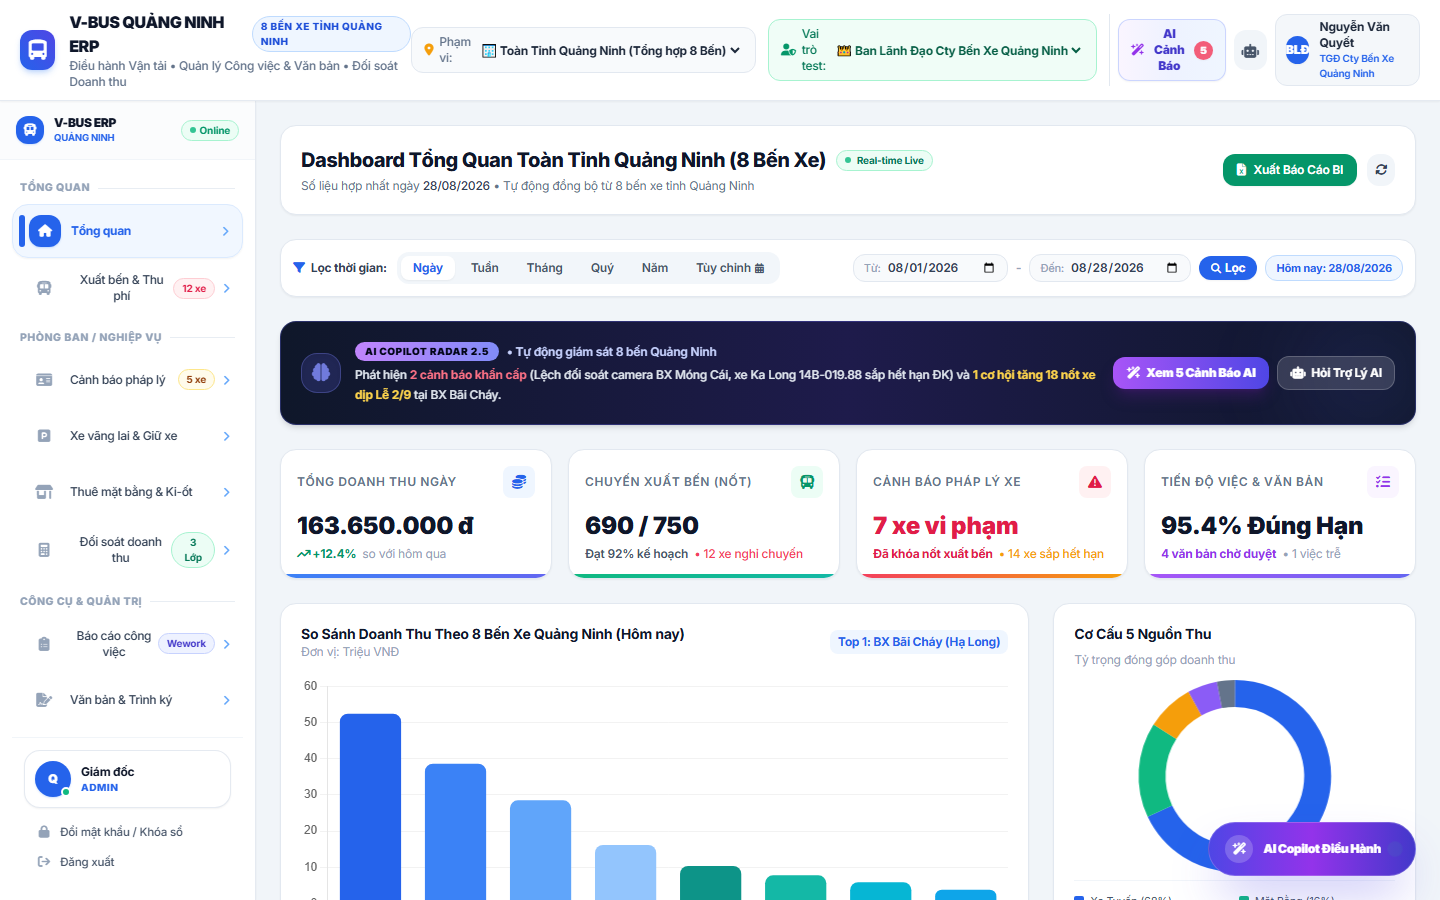Click the Xem 5 Cảnh Báo AI button

(x=1191, y=373)
